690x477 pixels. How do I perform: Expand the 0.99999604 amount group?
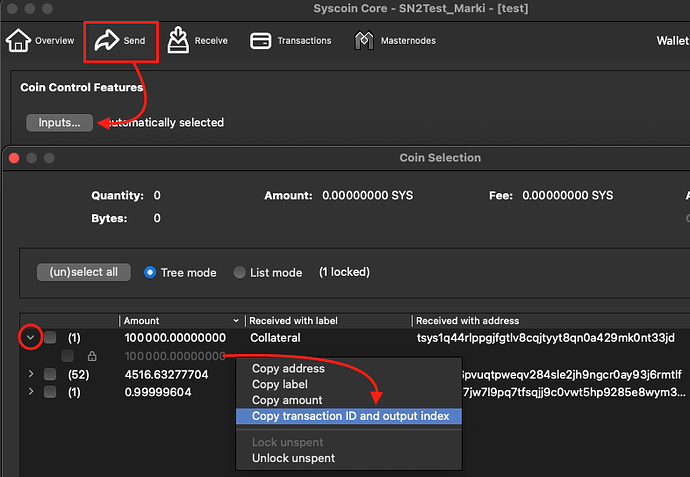[x=30, y=392]
